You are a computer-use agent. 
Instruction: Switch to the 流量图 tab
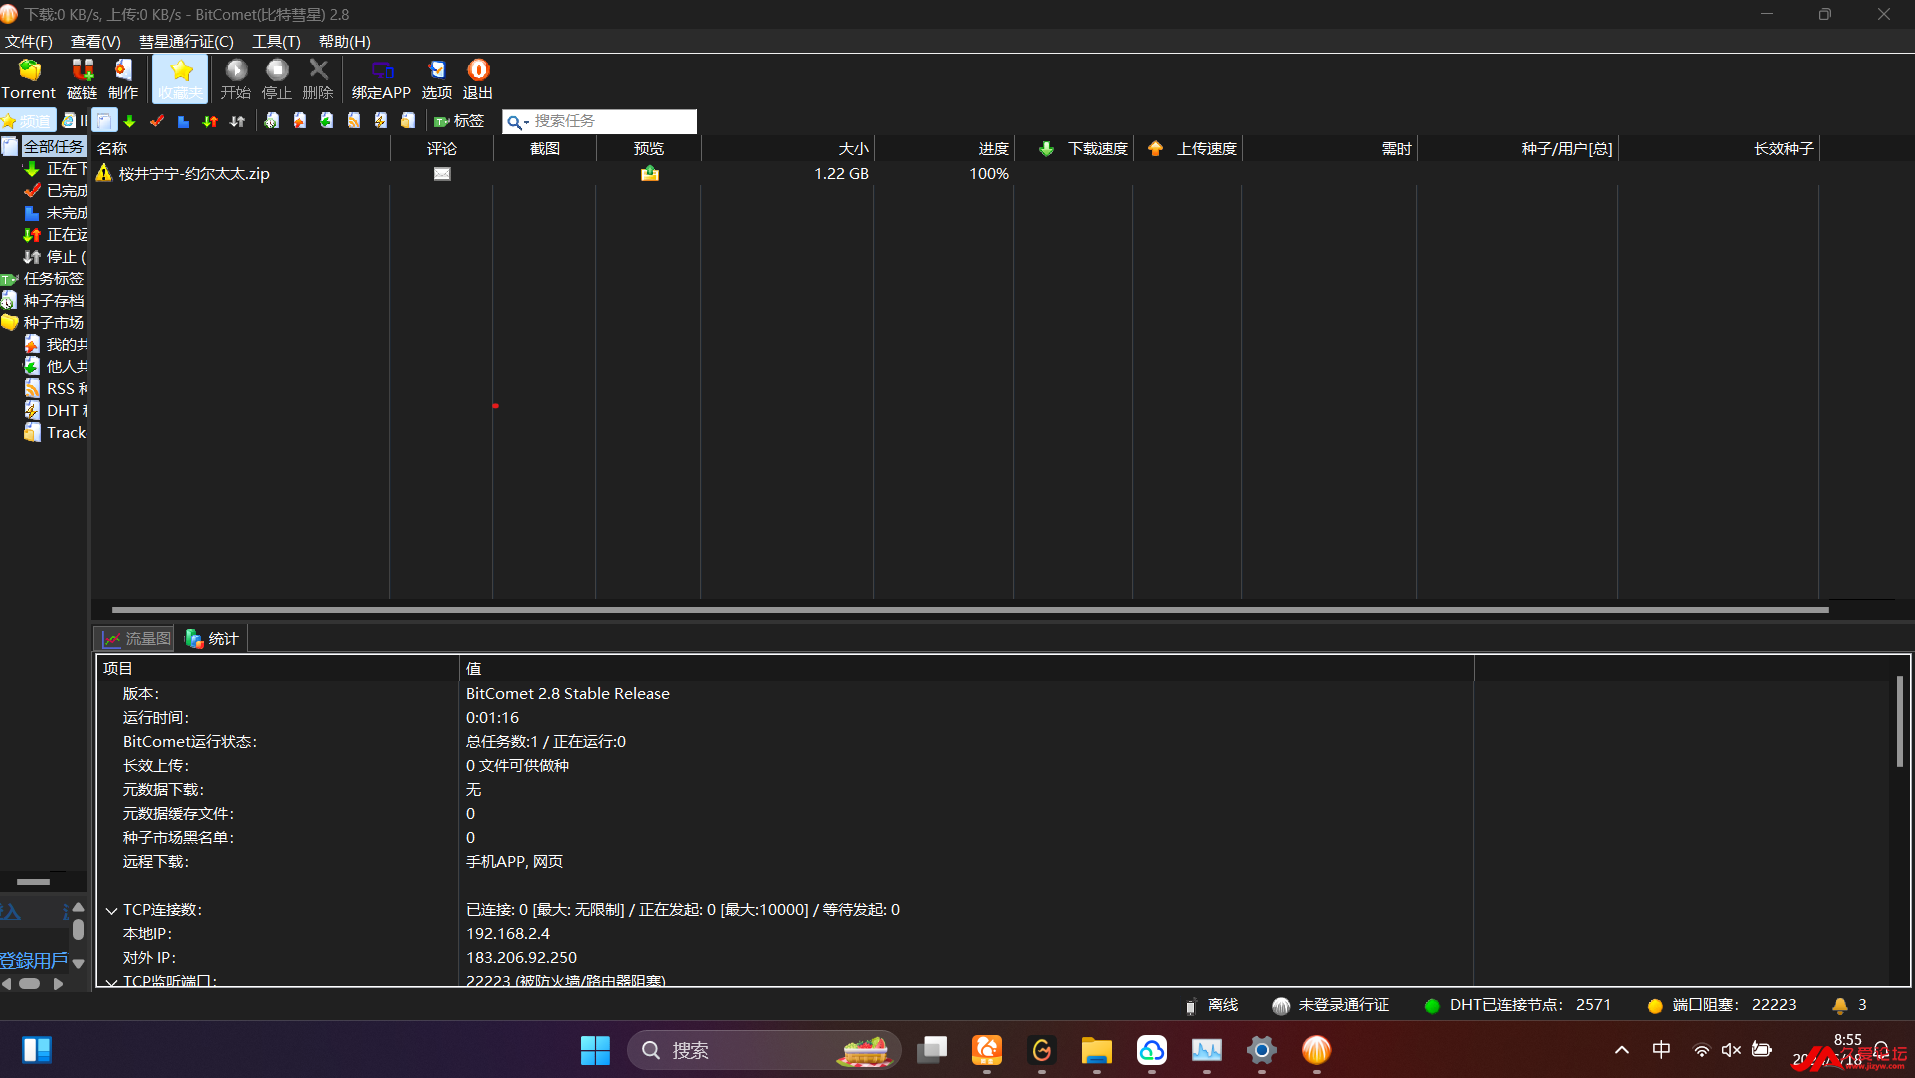(135, 638)
